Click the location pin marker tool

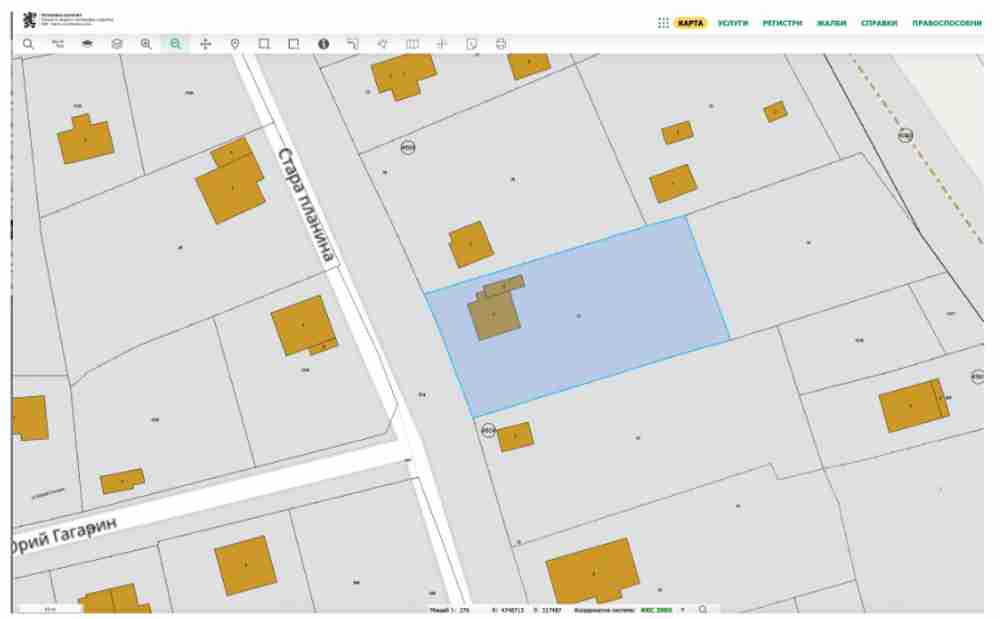tap(235, 44)
